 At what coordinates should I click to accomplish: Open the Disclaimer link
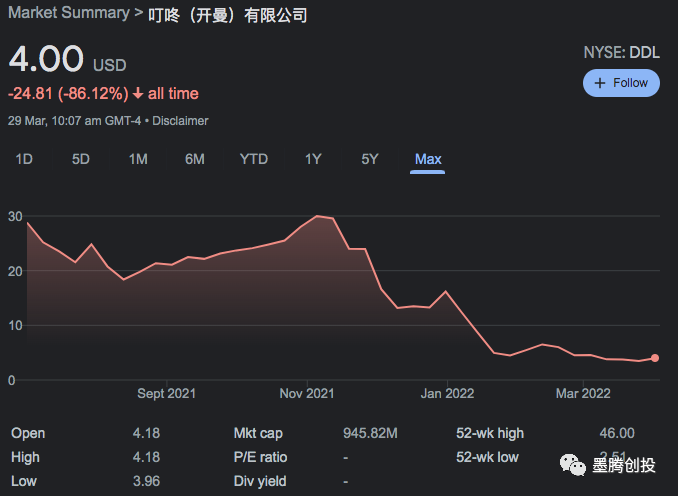pos(180,120)
